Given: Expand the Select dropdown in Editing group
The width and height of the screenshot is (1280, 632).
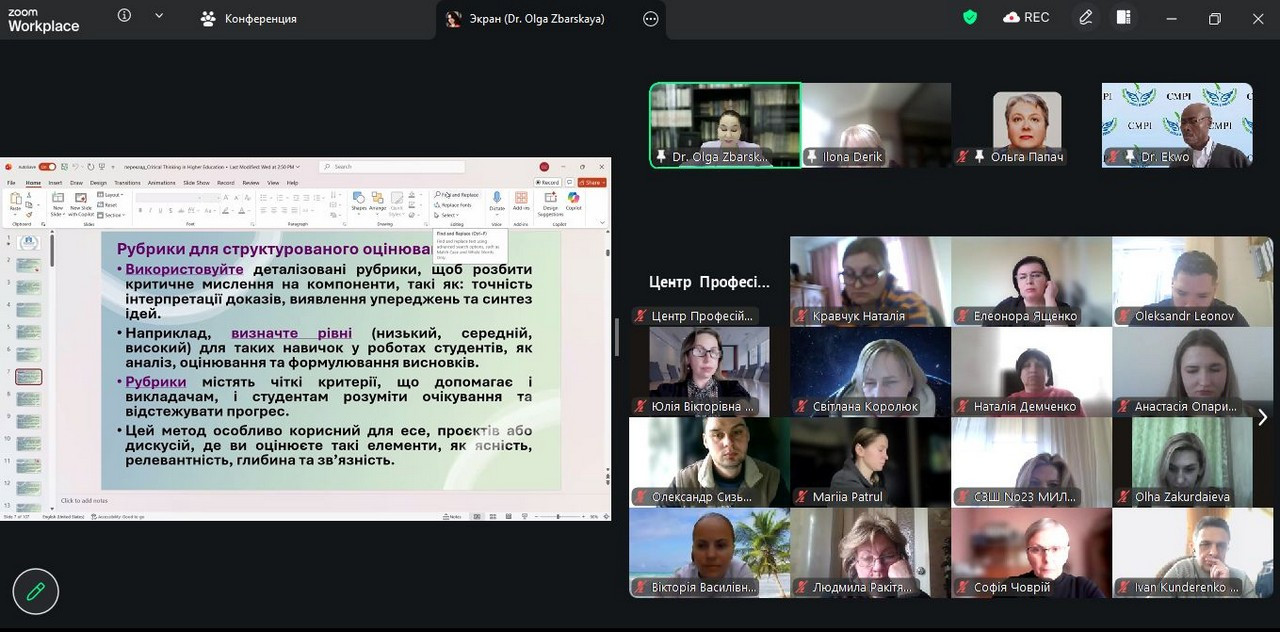Looking at the screenshot, I should click(447, 215).
